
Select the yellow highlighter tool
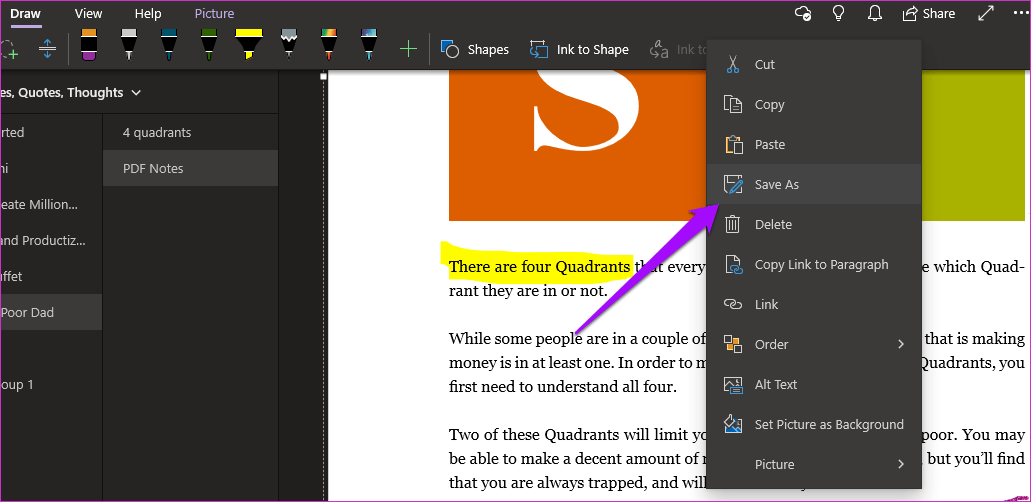click(249, 45)
